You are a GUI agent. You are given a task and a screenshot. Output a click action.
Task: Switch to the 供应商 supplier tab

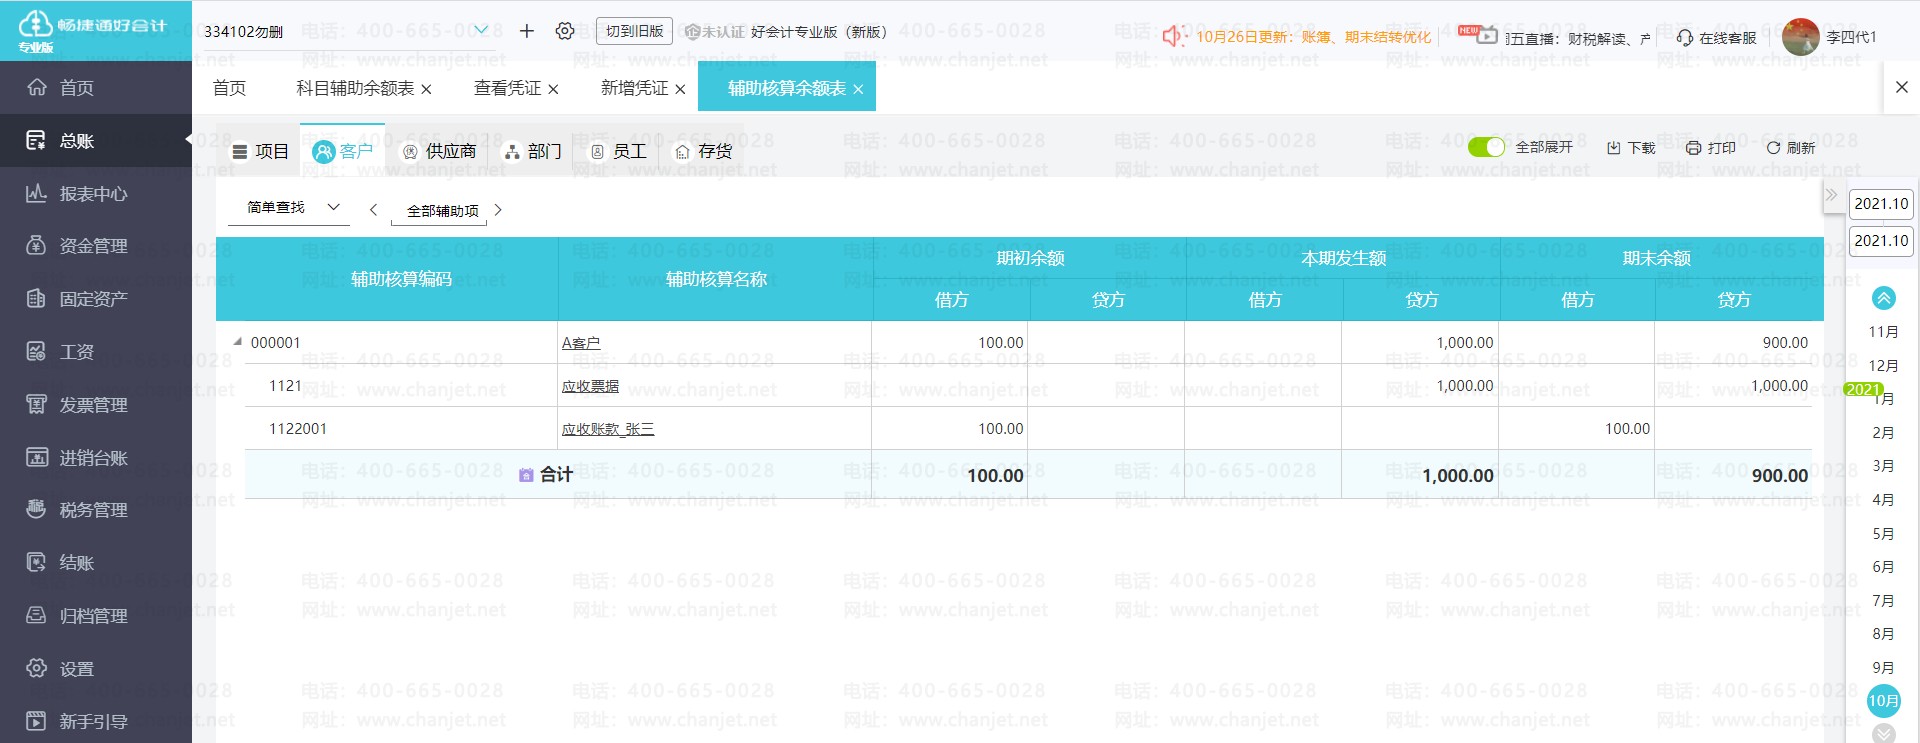[x=439, y=151]
